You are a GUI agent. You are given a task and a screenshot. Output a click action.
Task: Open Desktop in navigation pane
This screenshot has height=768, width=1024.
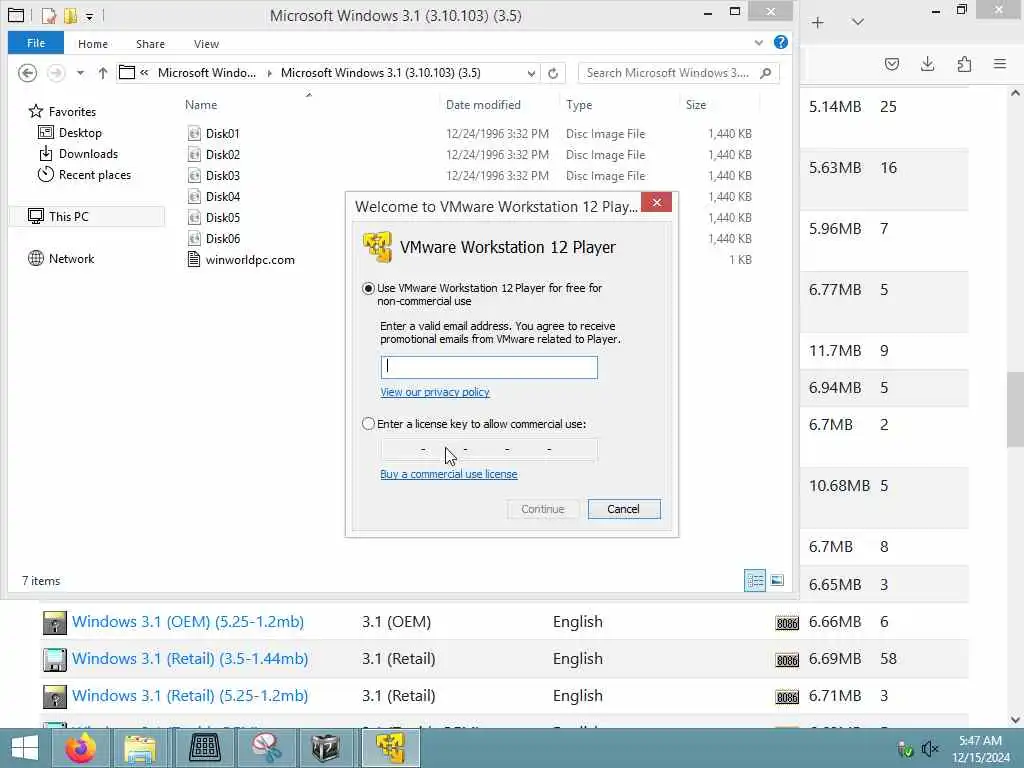click(71, 133)
